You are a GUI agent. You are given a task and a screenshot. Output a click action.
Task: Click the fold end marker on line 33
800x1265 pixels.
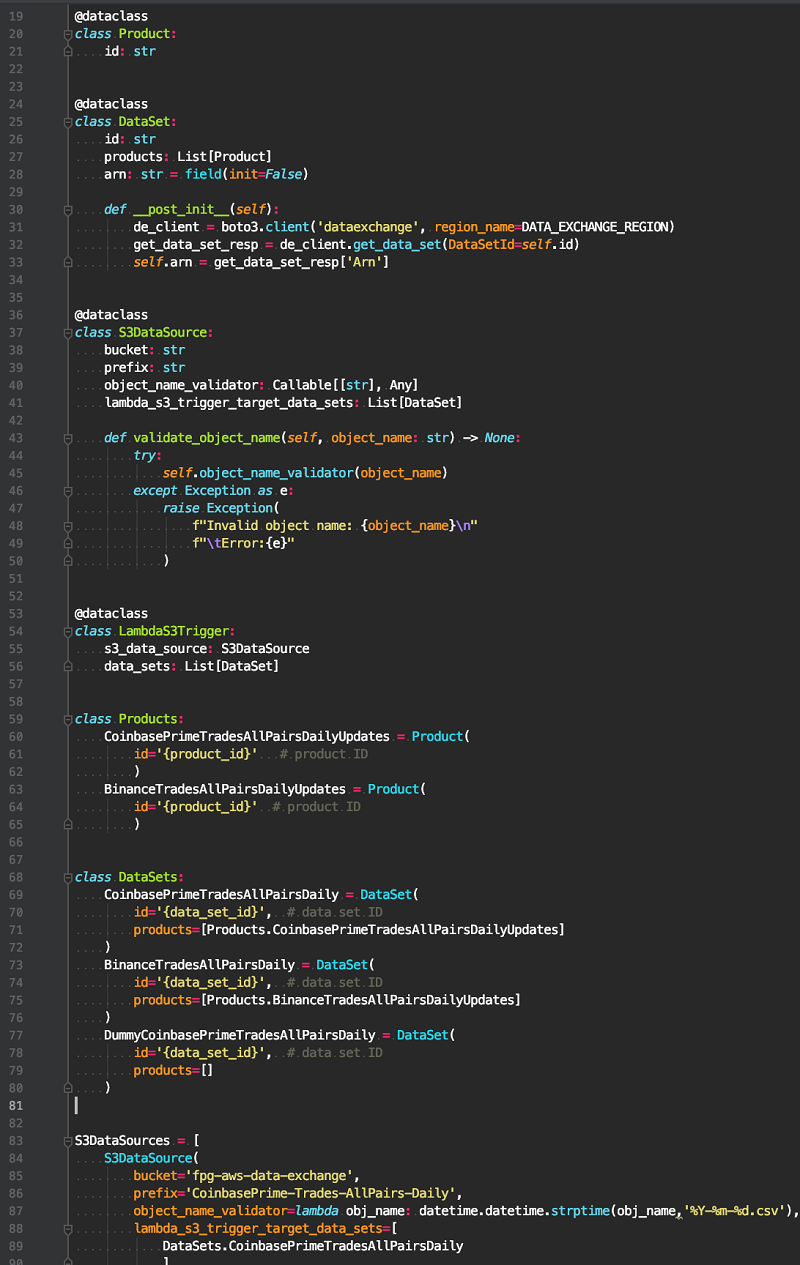coord(66,262)
